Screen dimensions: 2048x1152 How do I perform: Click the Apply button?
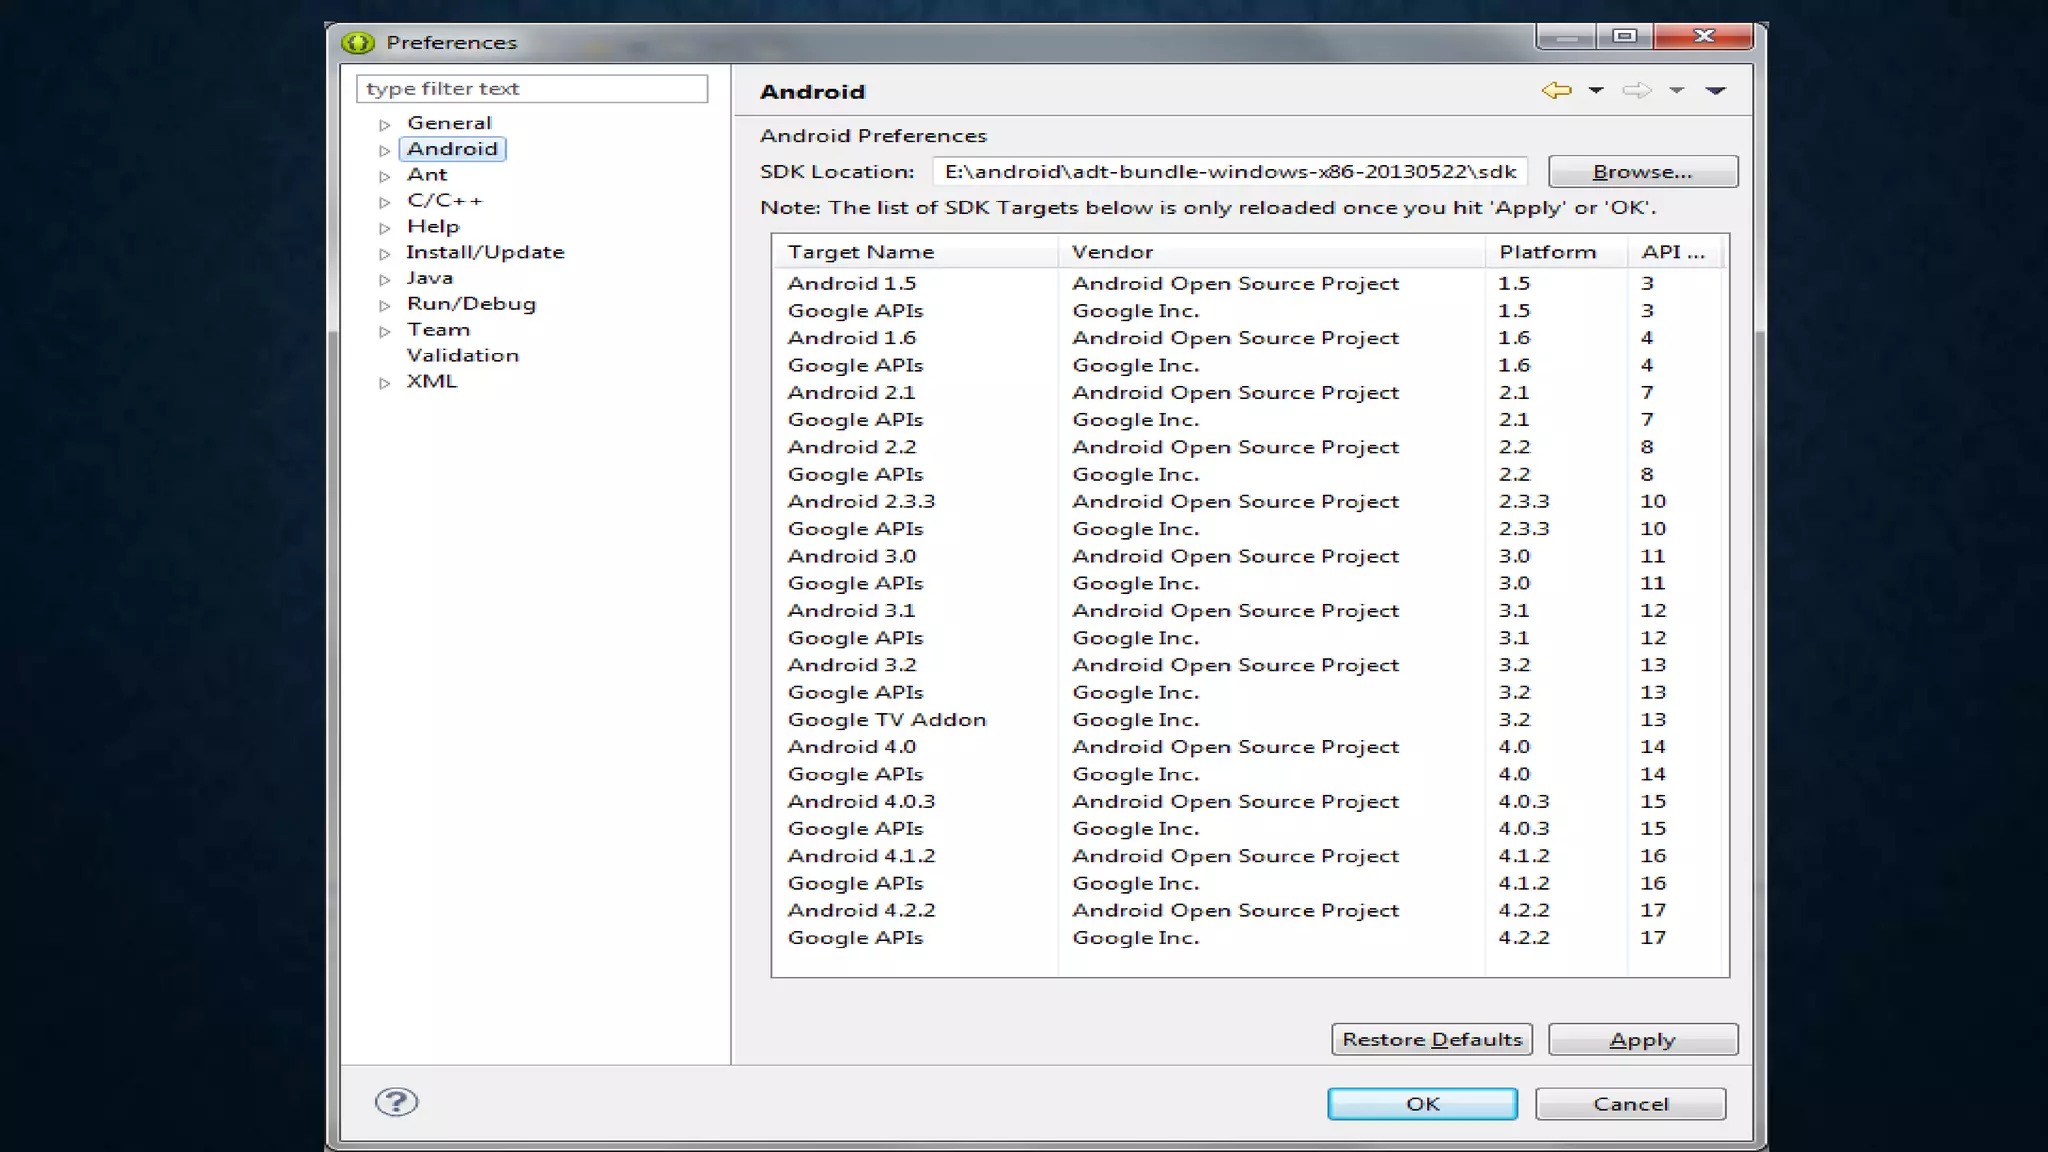1642,1040
